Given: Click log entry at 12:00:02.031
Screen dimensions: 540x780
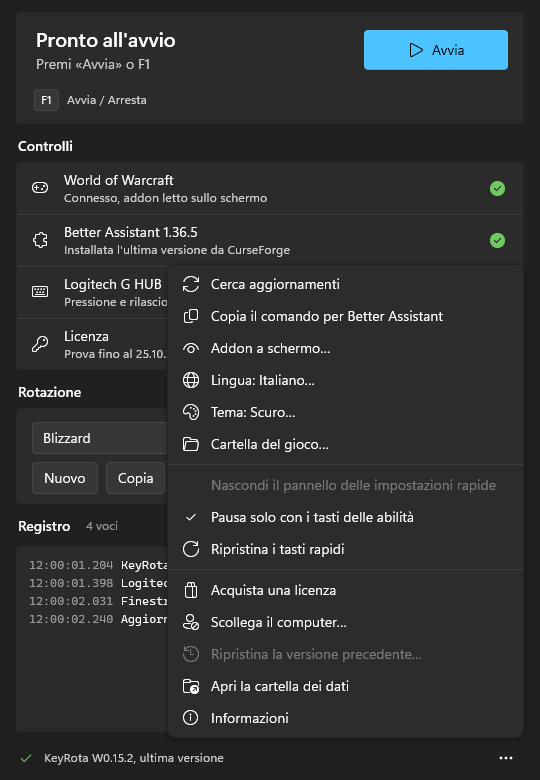Looking at the screenshot, I should point(98,601).
